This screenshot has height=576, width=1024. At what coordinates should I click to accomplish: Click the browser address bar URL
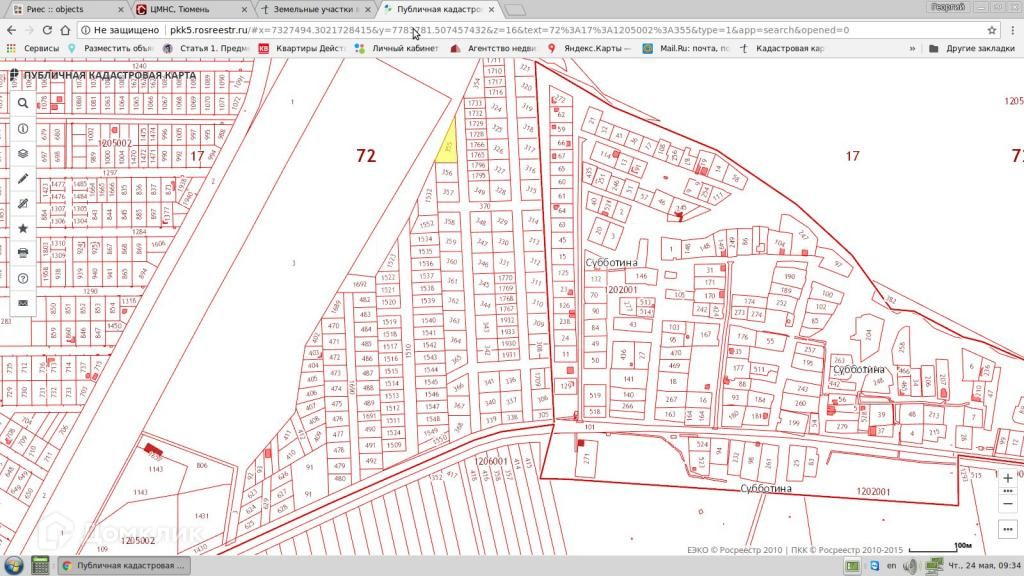[500, 30]
